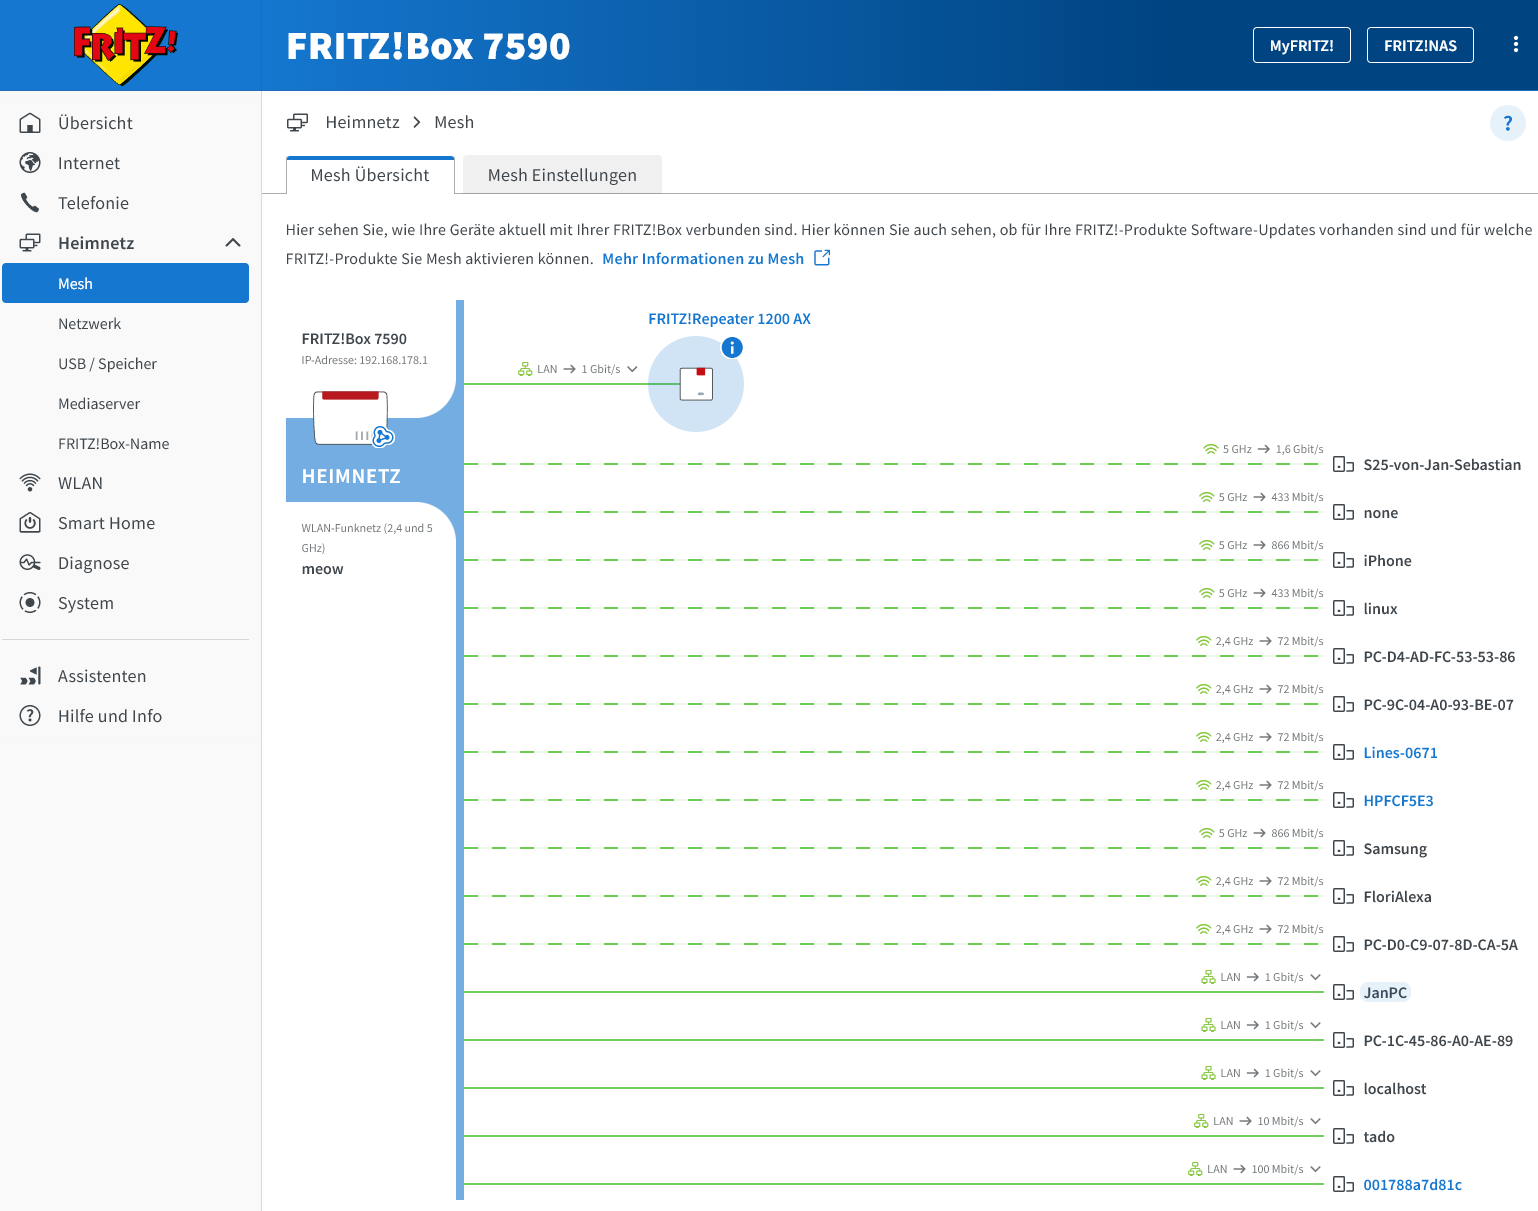Click the device icon next to Lines-0671

(x=1343, y=753)
